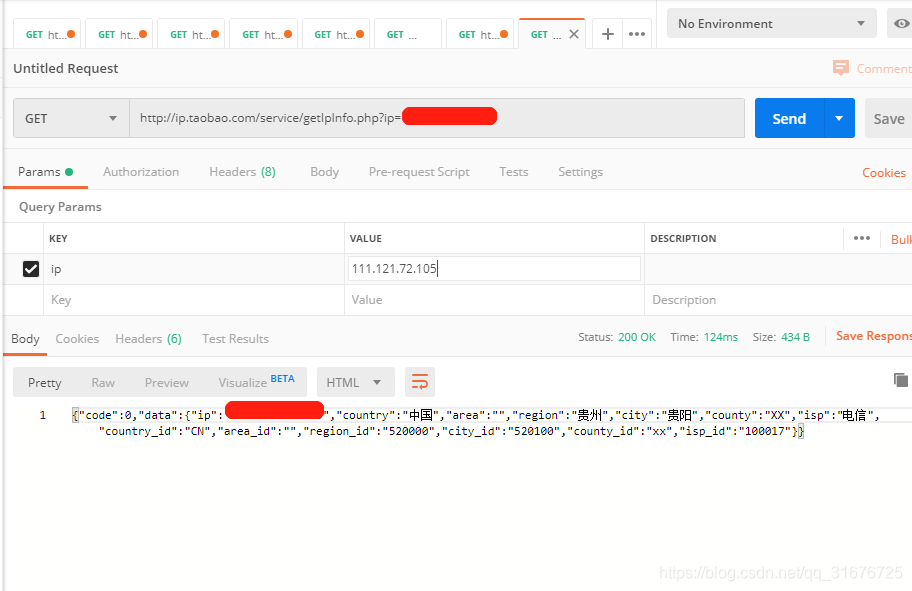Uncheck the ip query parameter checkbox
Viewport: 912px width, 591px height.
pos(31,269)
